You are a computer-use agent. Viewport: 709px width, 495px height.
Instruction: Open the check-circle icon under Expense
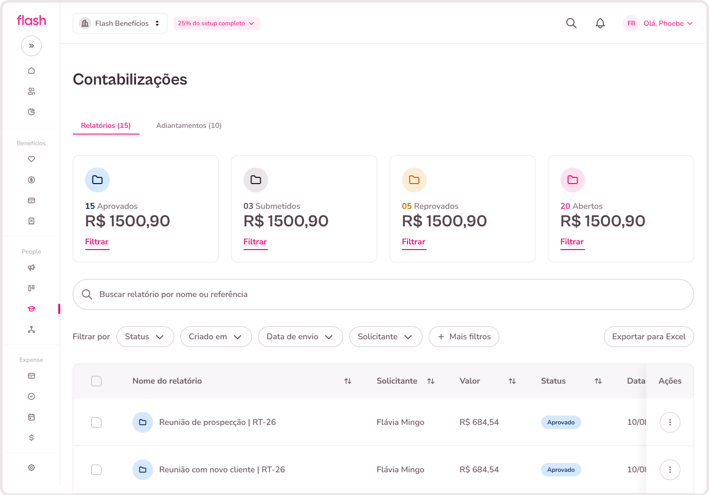31,396
